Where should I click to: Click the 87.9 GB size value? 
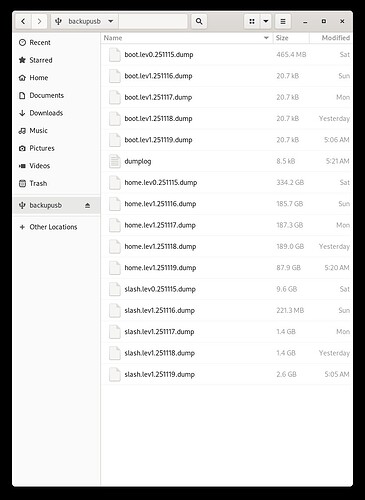pos(288,268)
